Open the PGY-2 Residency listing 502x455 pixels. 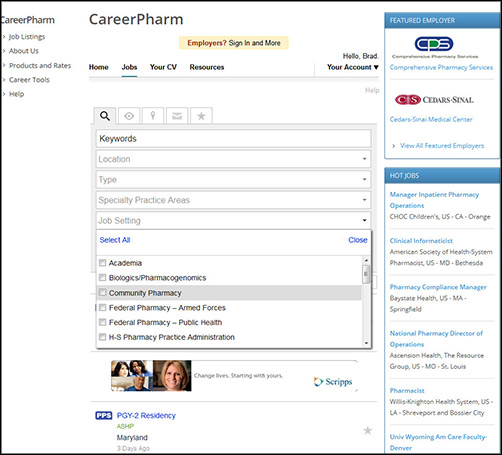click(146, 416)
